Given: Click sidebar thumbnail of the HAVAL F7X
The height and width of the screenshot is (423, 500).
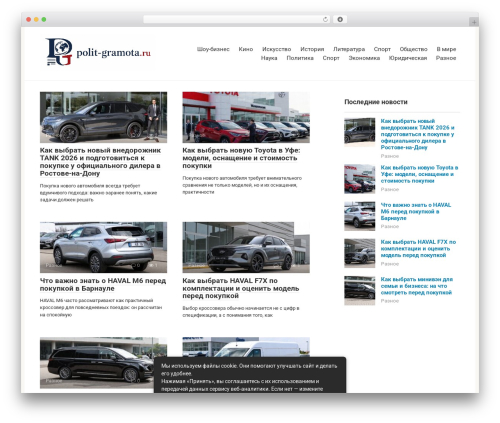Looking at the screenshot, I should 360,253.
